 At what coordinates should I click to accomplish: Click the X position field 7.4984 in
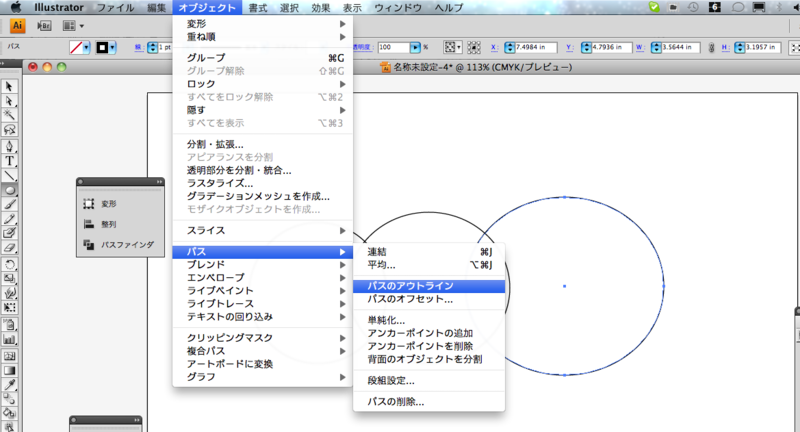pyautogui.click(x=536, y=47)
